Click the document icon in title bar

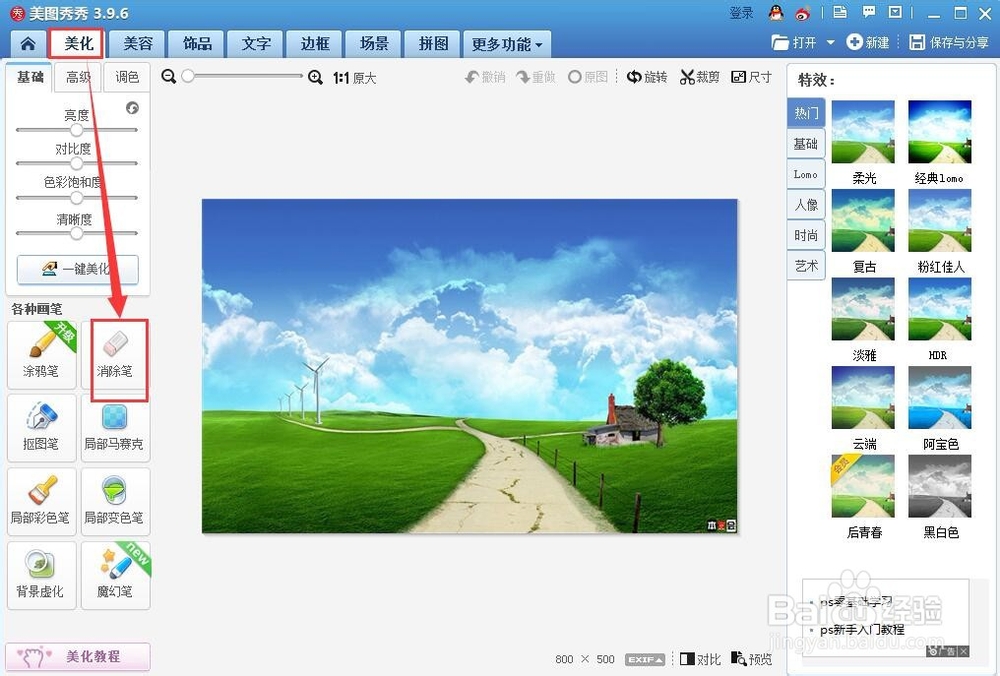pyautogui.click(x=840, y=12)
